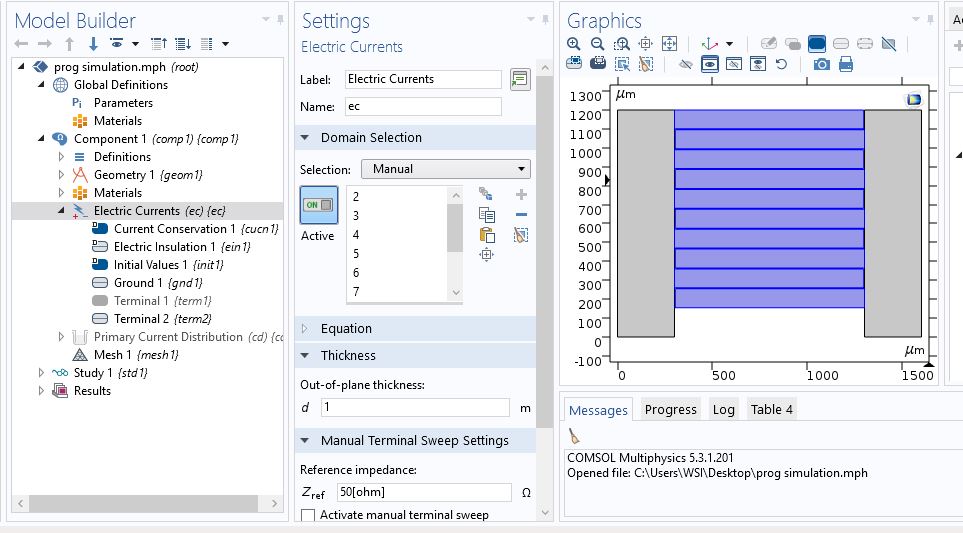Open the Selection Manual dropdown
Image resolution: width=963 pixels, height=533 pixels.
click(x=445, y=169)
